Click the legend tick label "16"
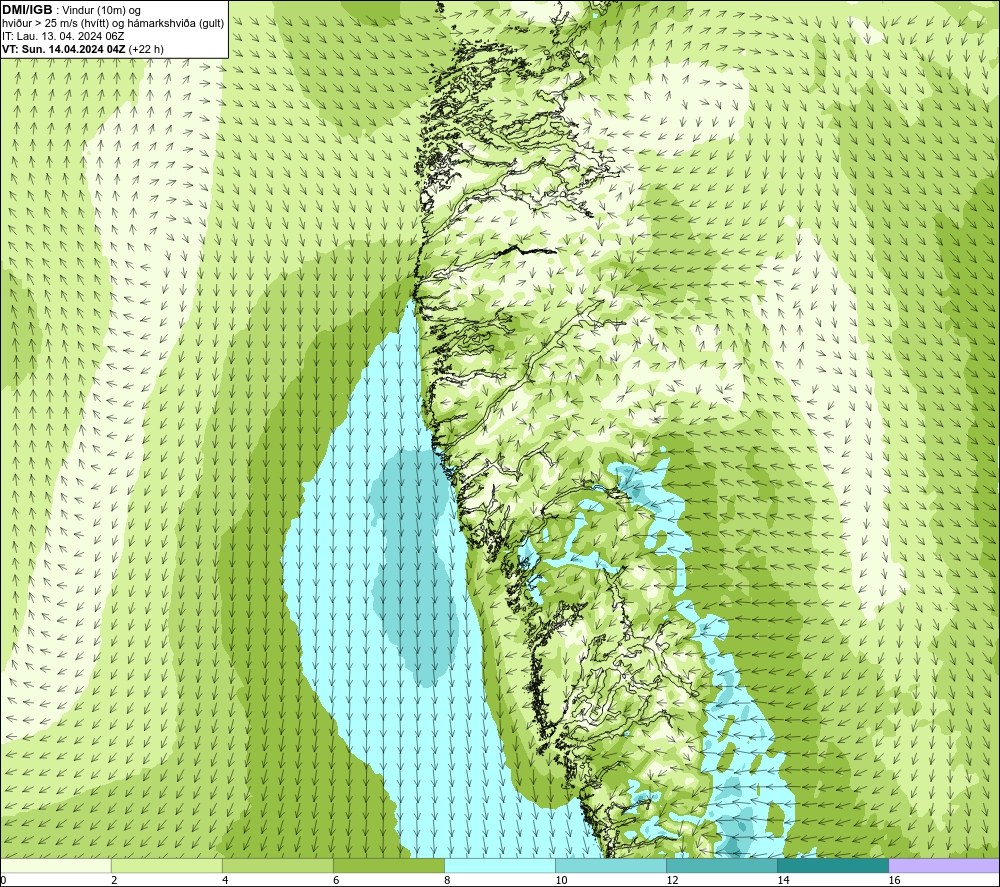This screenshot has height=887, width=1000. click(x=894, y=881)
